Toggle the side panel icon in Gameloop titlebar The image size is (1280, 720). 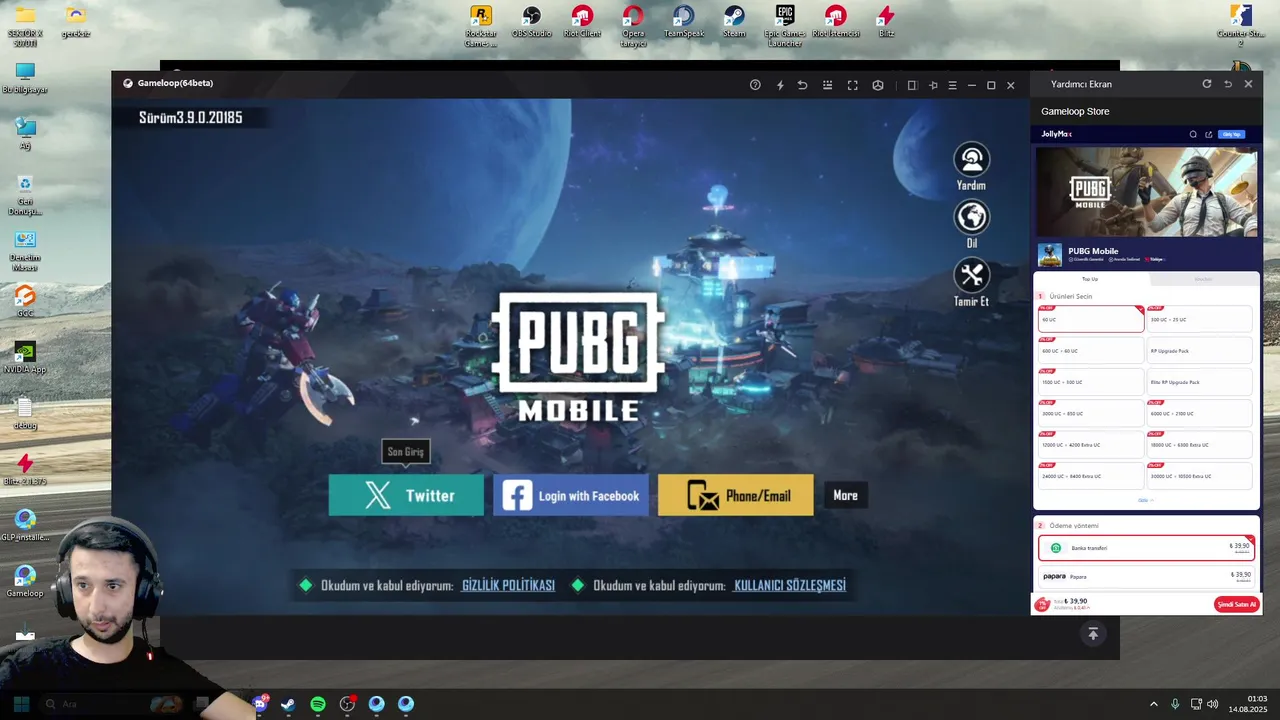point(912,85)
